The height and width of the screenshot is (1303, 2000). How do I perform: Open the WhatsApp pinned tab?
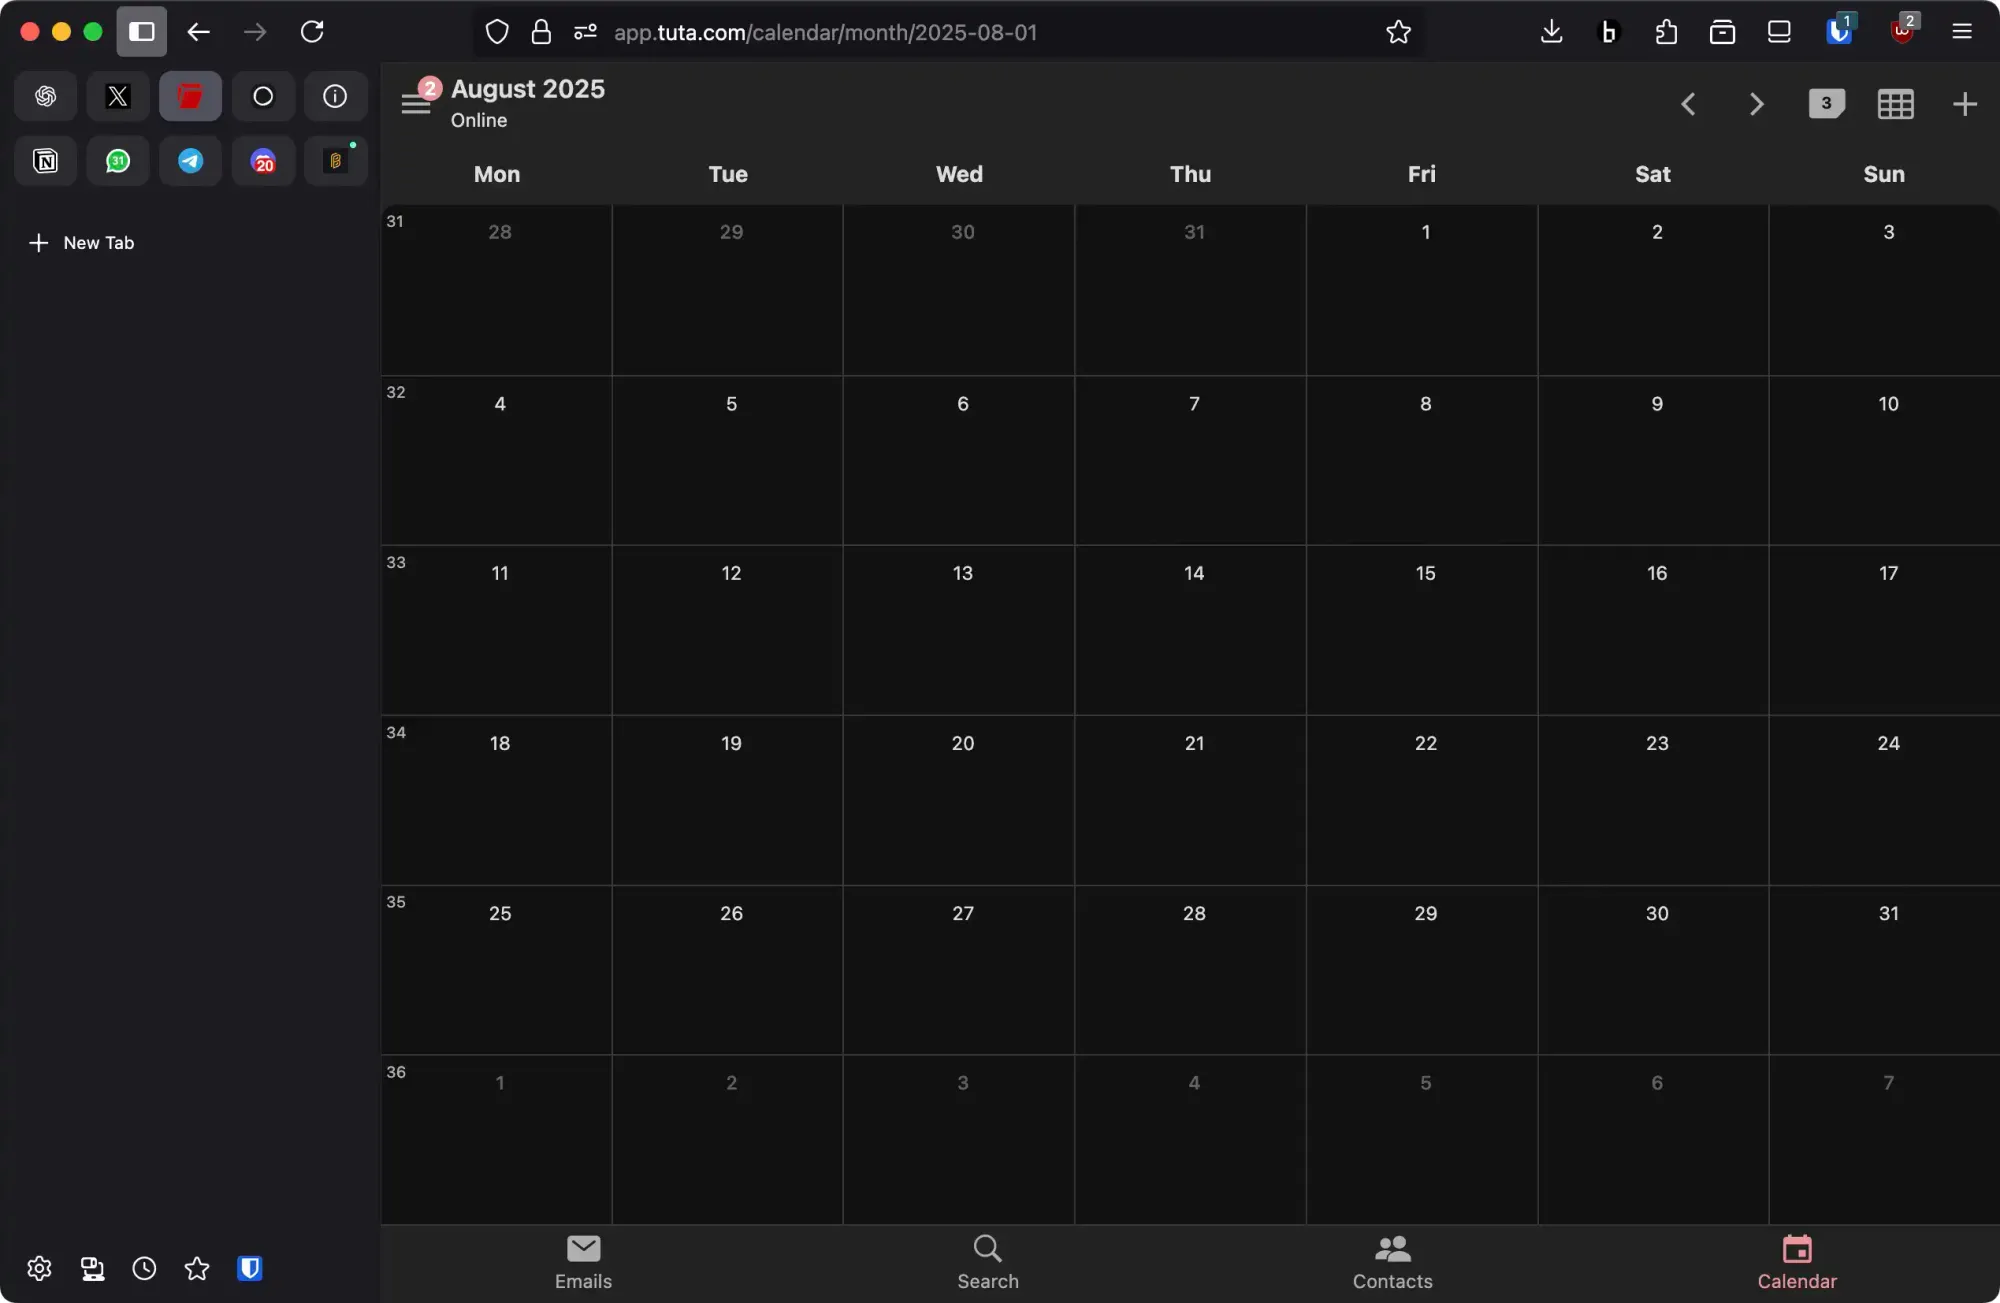point(118,161)
